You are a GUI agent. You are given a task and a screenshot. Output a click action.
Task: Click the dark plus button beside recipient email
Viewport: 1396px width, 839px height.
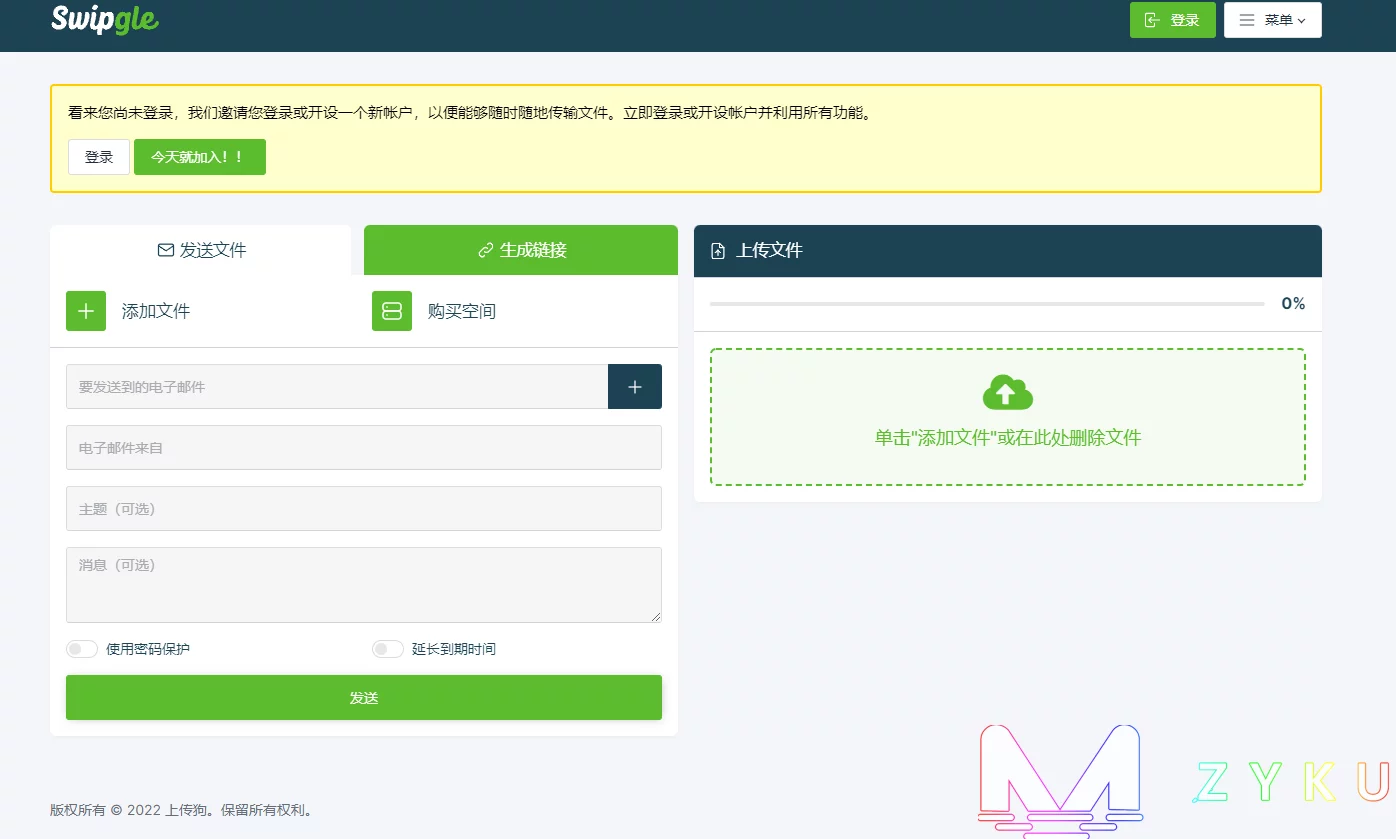(x=635, y=387)
